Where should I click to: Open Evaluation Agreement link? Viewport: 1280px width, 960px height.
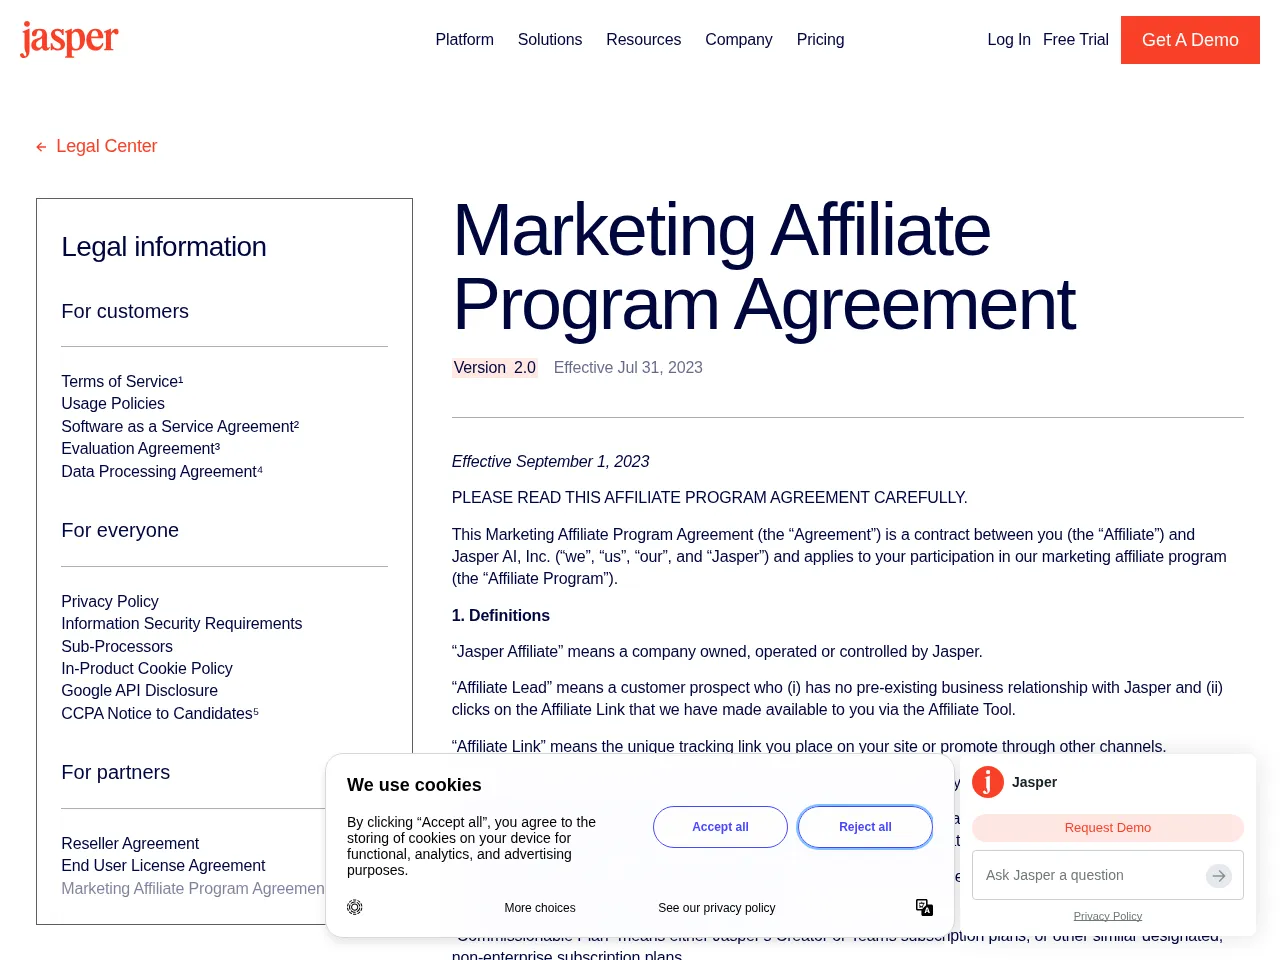[140, 448]
